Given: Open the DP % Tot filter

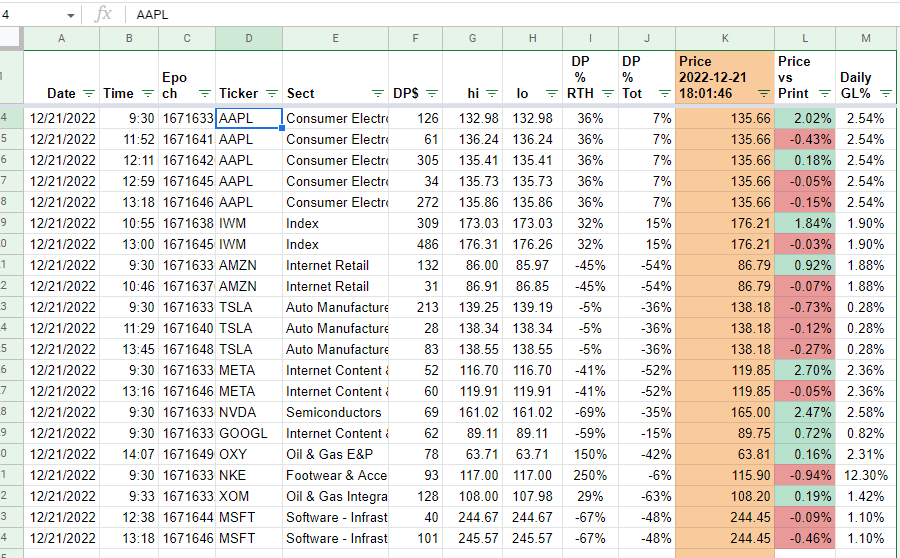Looking at the screenshot, I should [665, 94].
